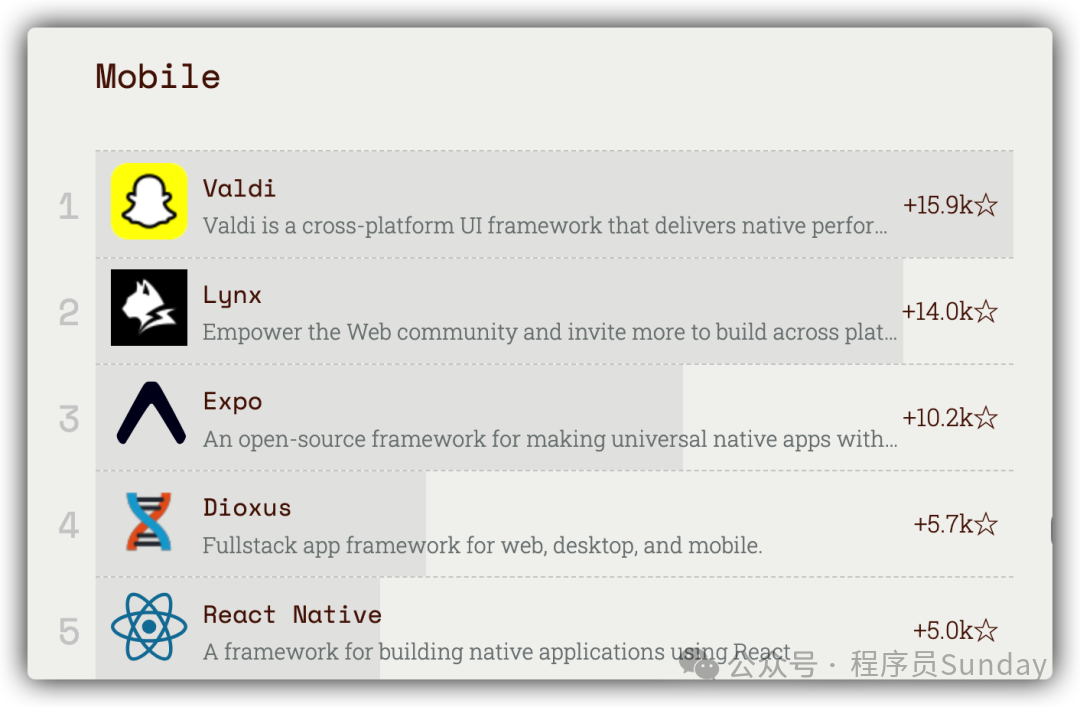Open the React Native project title
This screenshot has width=1080, height=707.
click(292, 614)
